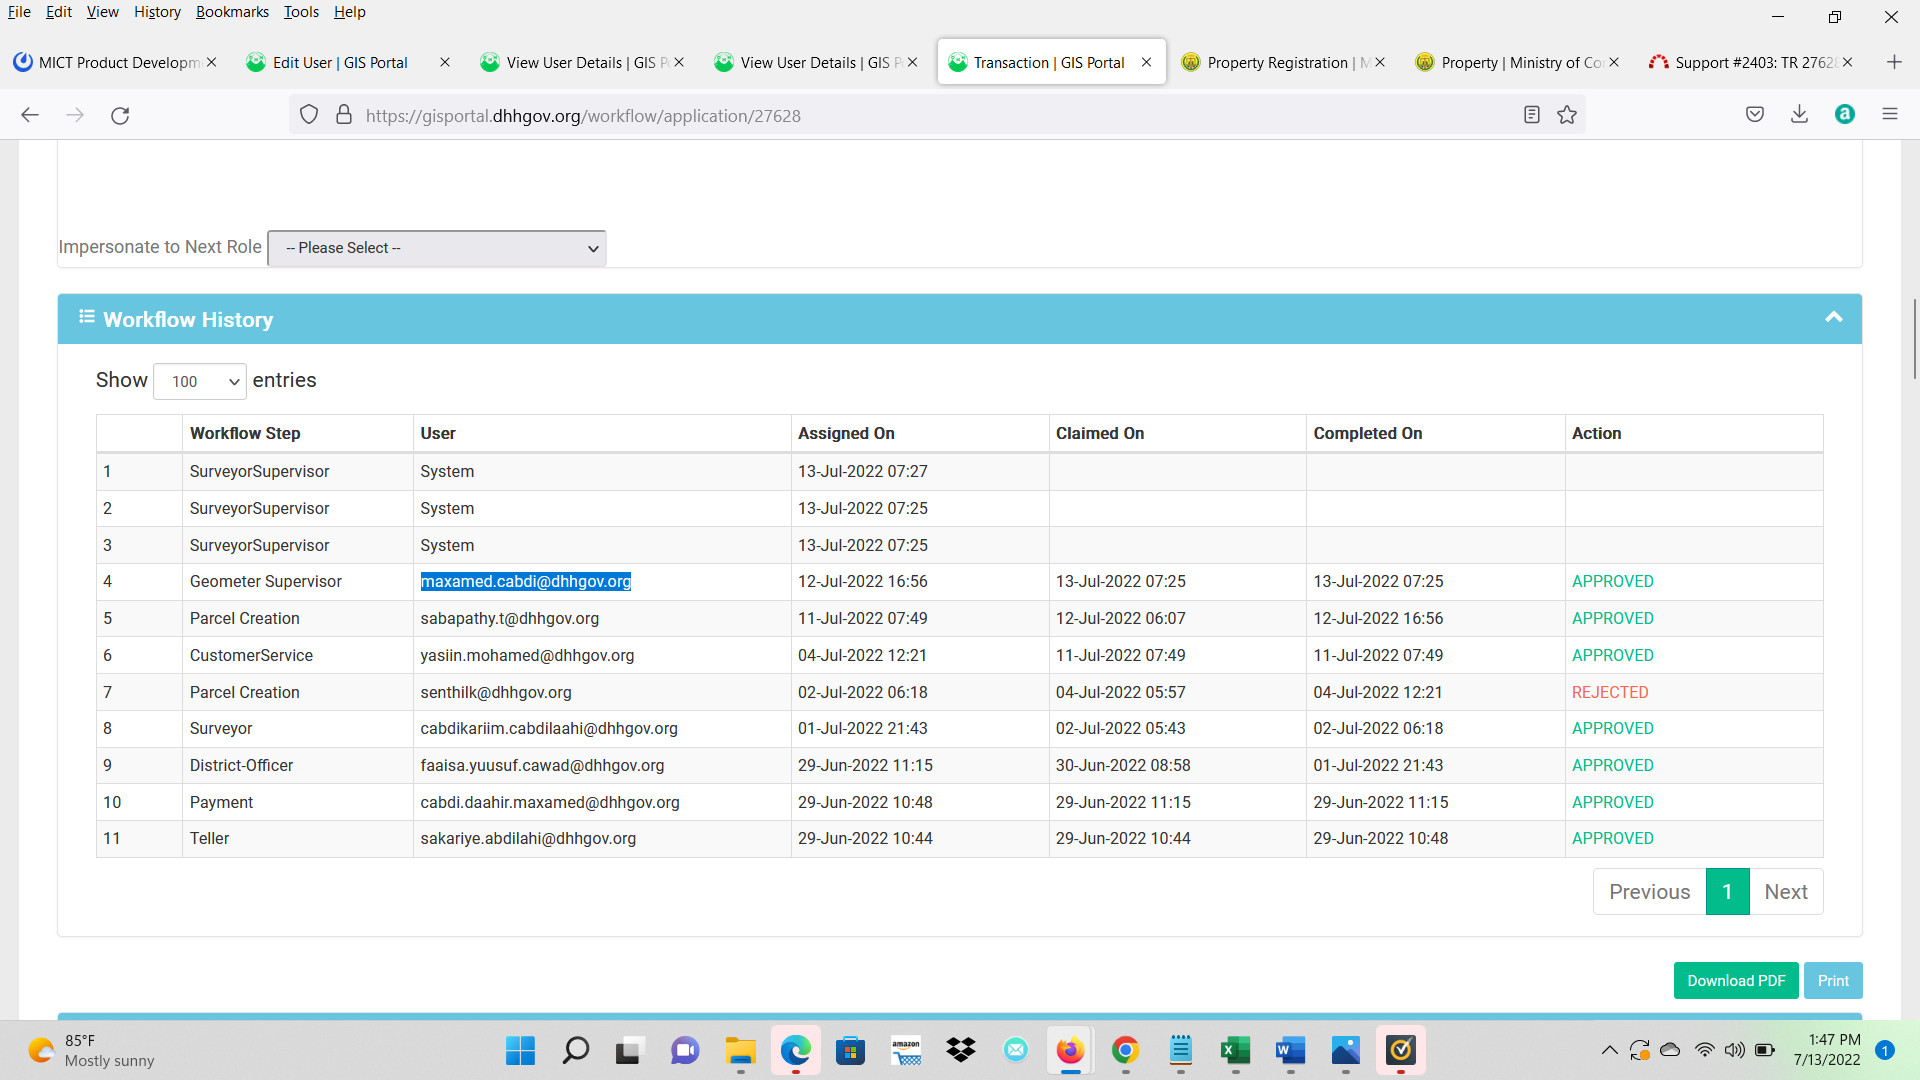Open Excel from the taskbar
Screen dimensions: 1920x1080
point(1235,1050)
